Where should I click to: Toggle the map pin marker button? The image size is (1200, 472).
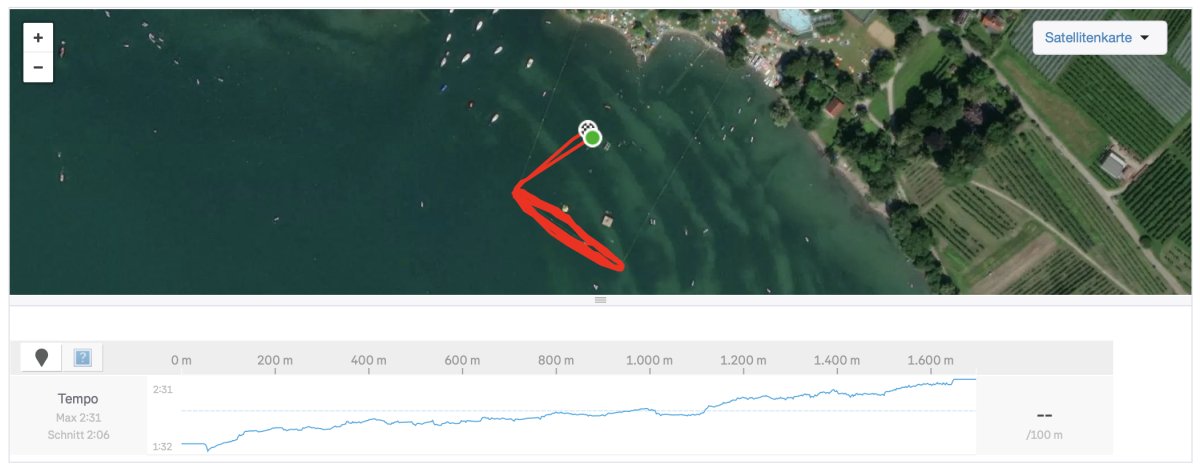pyautogui.click(x=41, y=357)
